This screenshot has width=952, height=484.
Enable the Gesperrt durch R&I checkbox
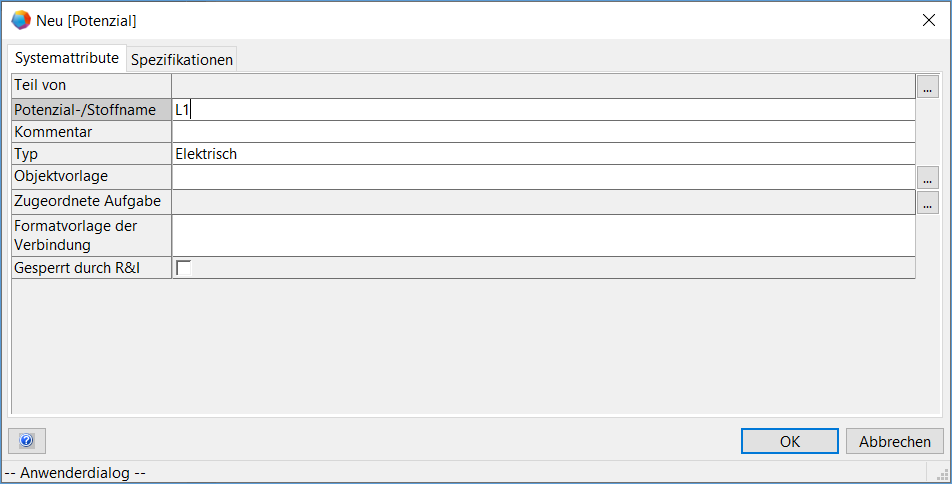pyautogui.click(x=184, y=267)
